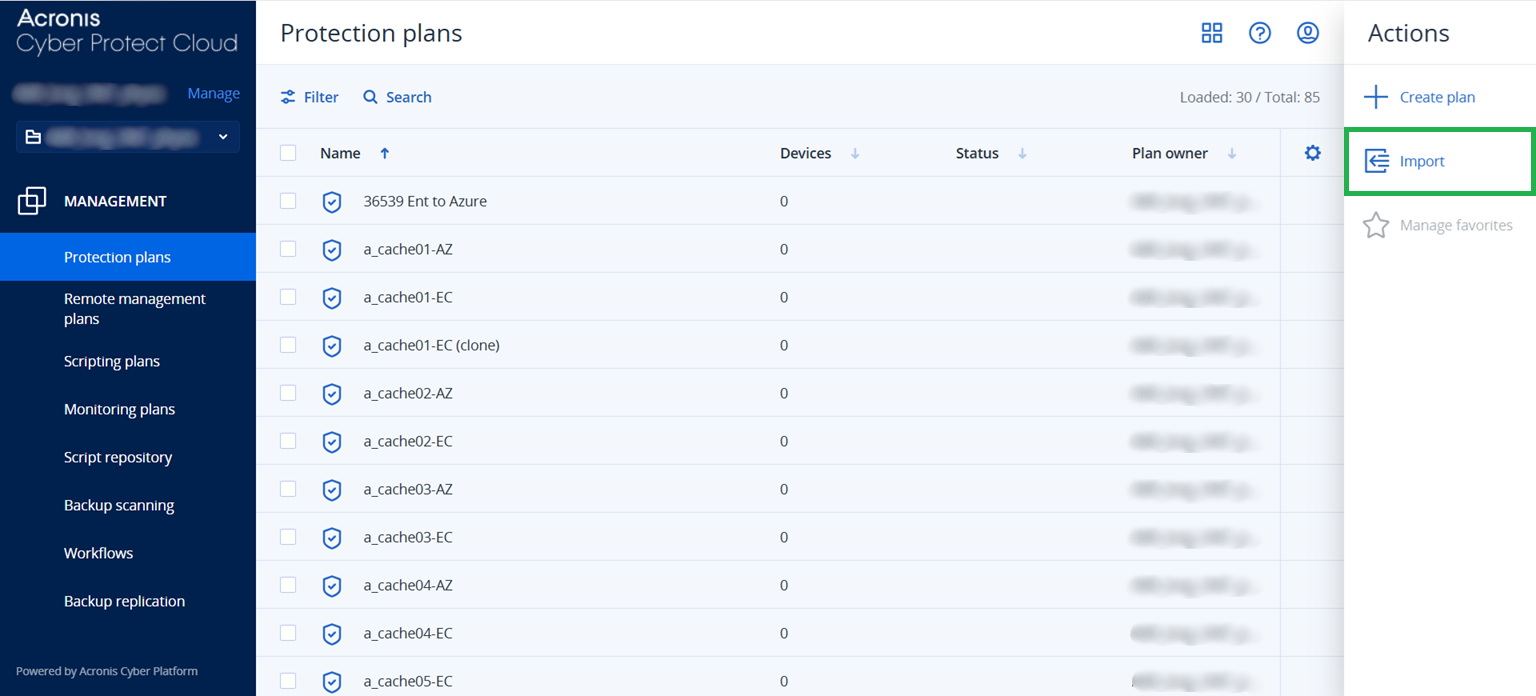The image size is (1536, 696).
Task: Check the a_cache03-AZ row checkbox
Action: tap(288, 489)
